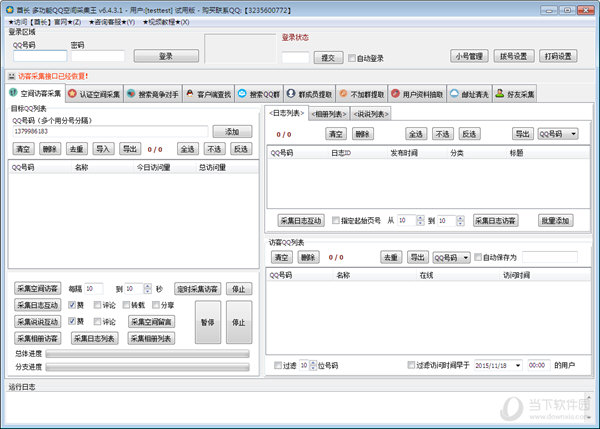Click 批量添加 button

(555, 220)
